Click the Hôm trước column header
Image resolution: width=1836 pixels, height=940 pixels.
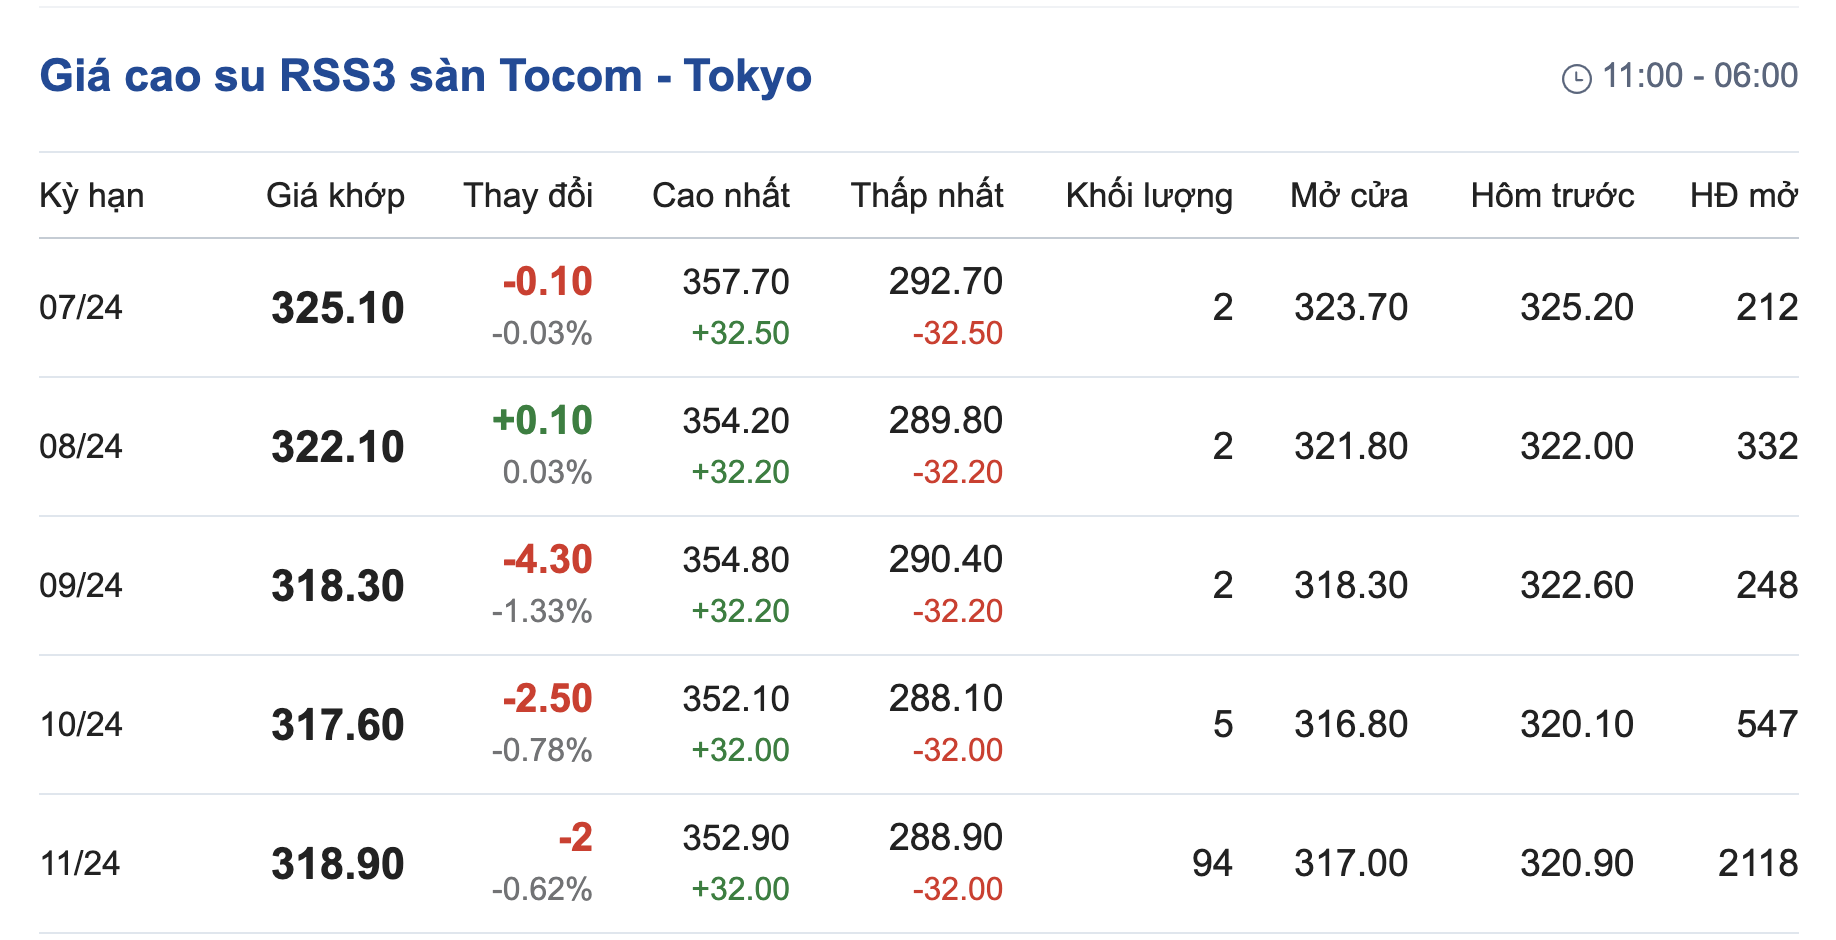coord(1552,195)
